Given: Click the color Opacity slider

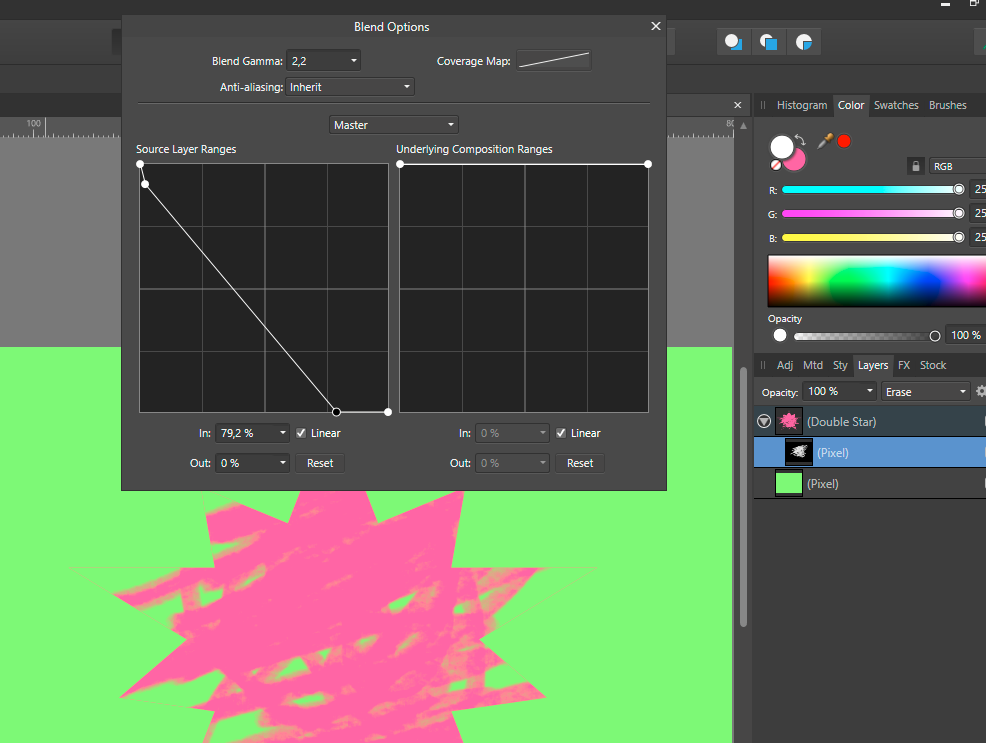Looking at the screenshot, I should pyautogui.click(x=867, y=336).
